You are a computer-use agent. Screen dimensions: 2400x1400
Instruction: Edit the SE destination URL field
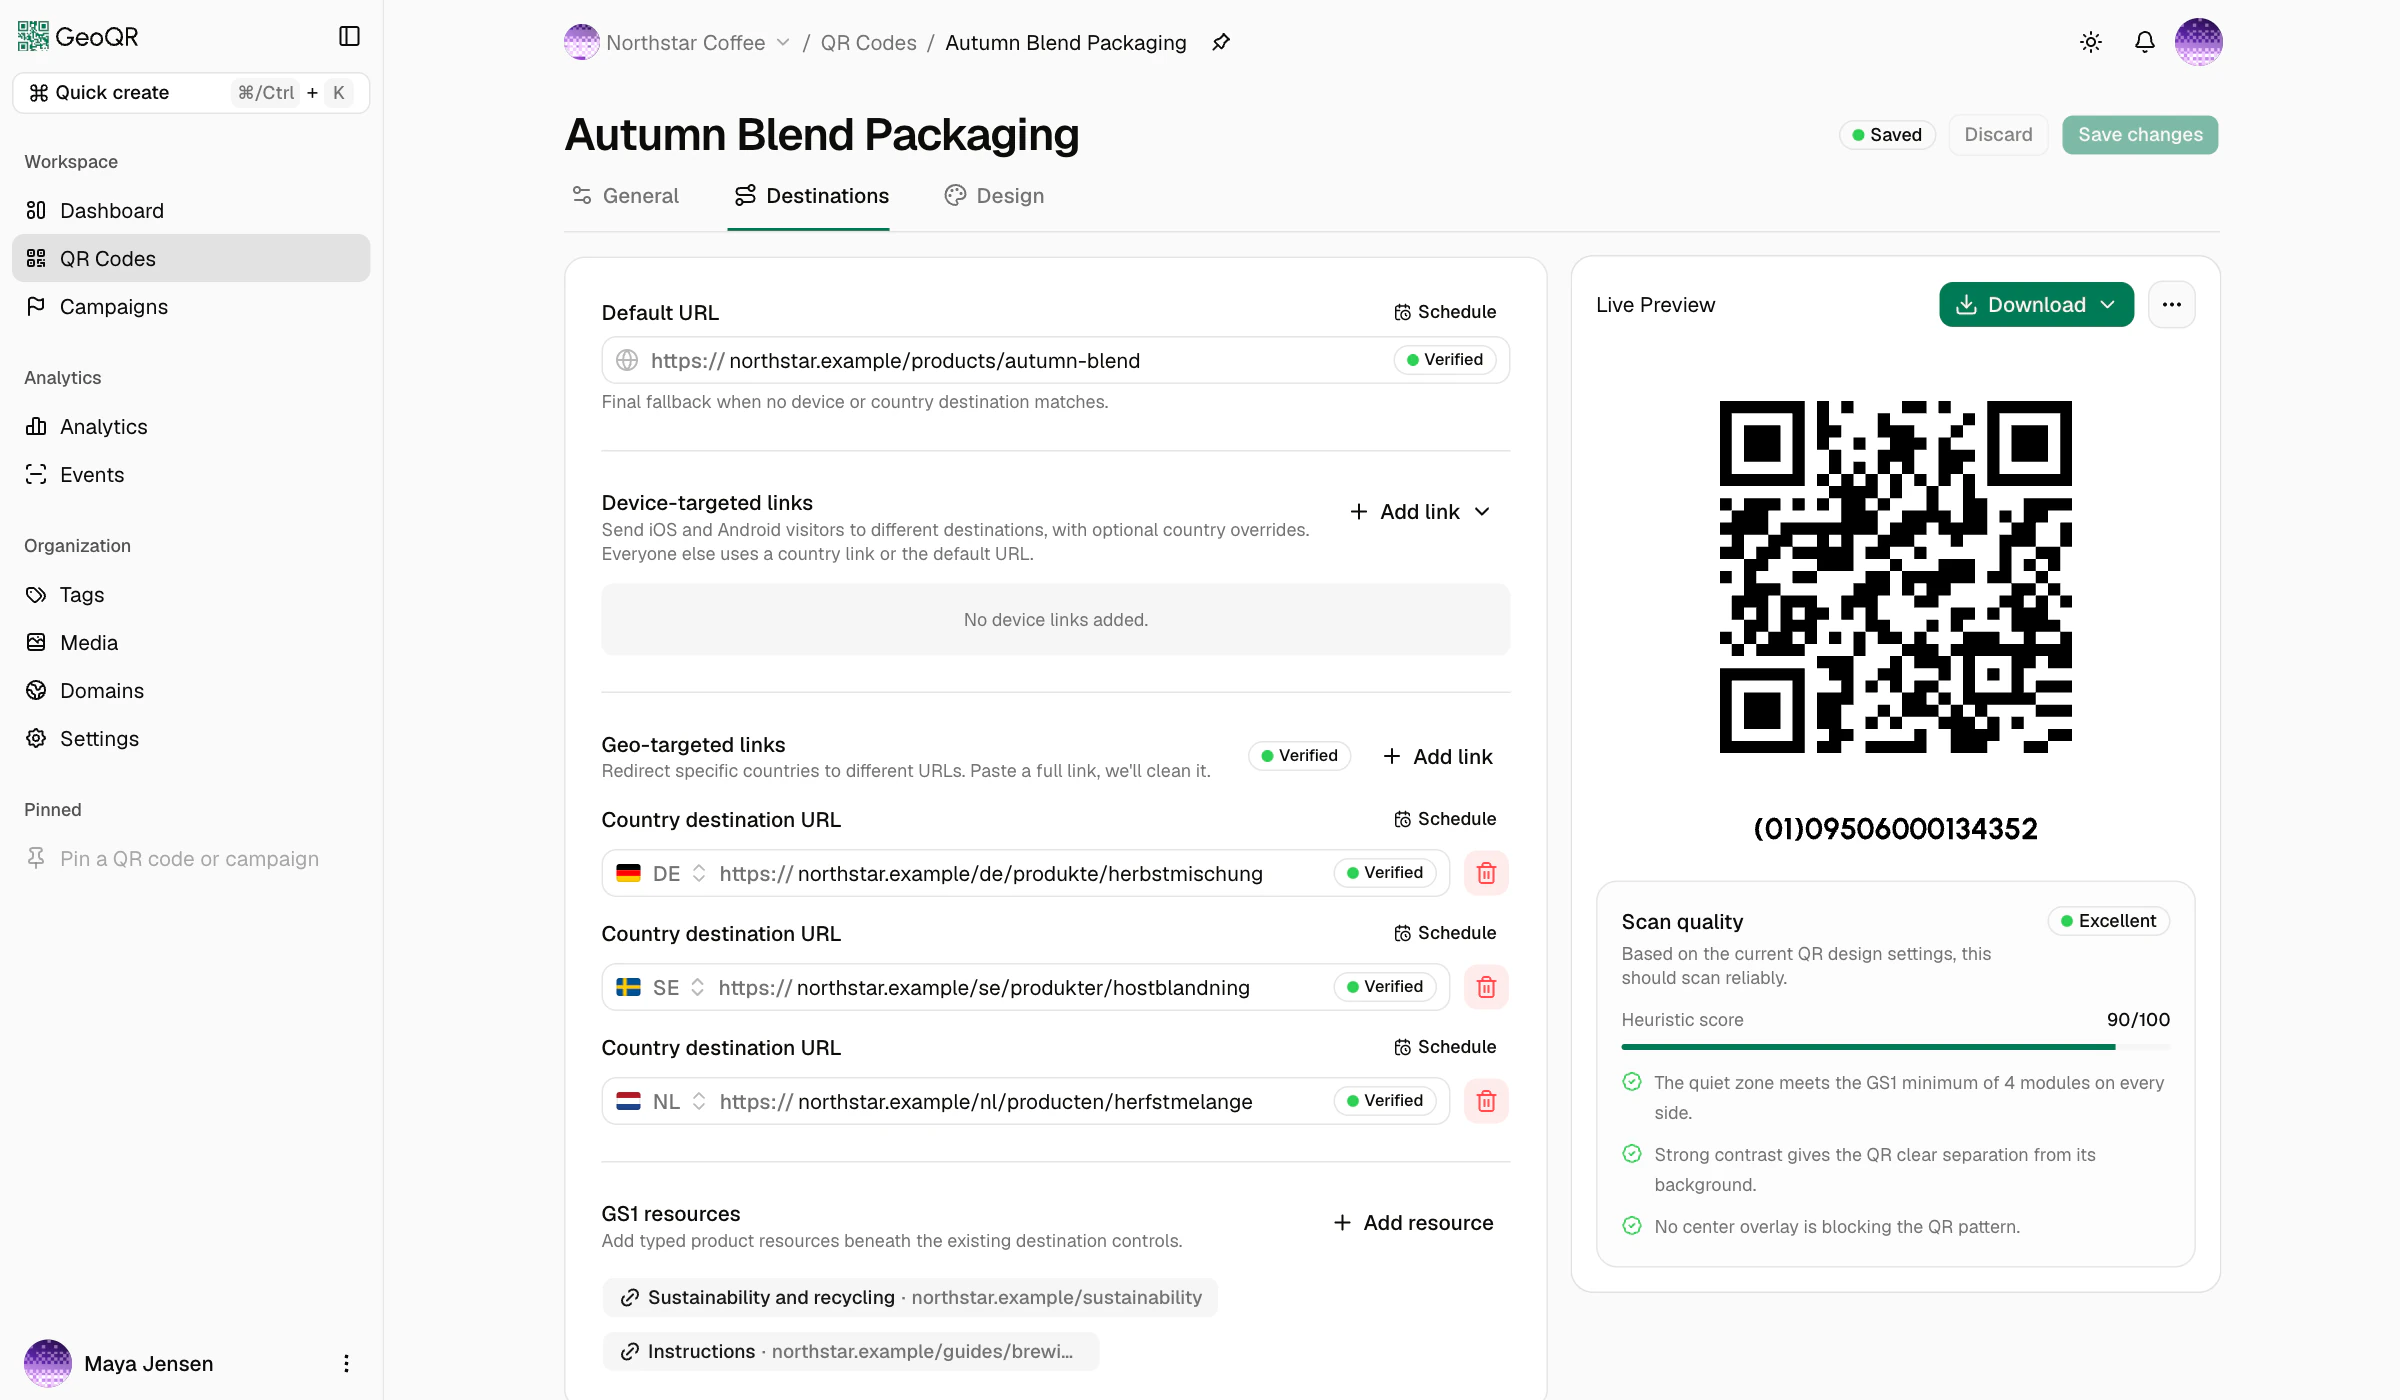[1025, 987]
